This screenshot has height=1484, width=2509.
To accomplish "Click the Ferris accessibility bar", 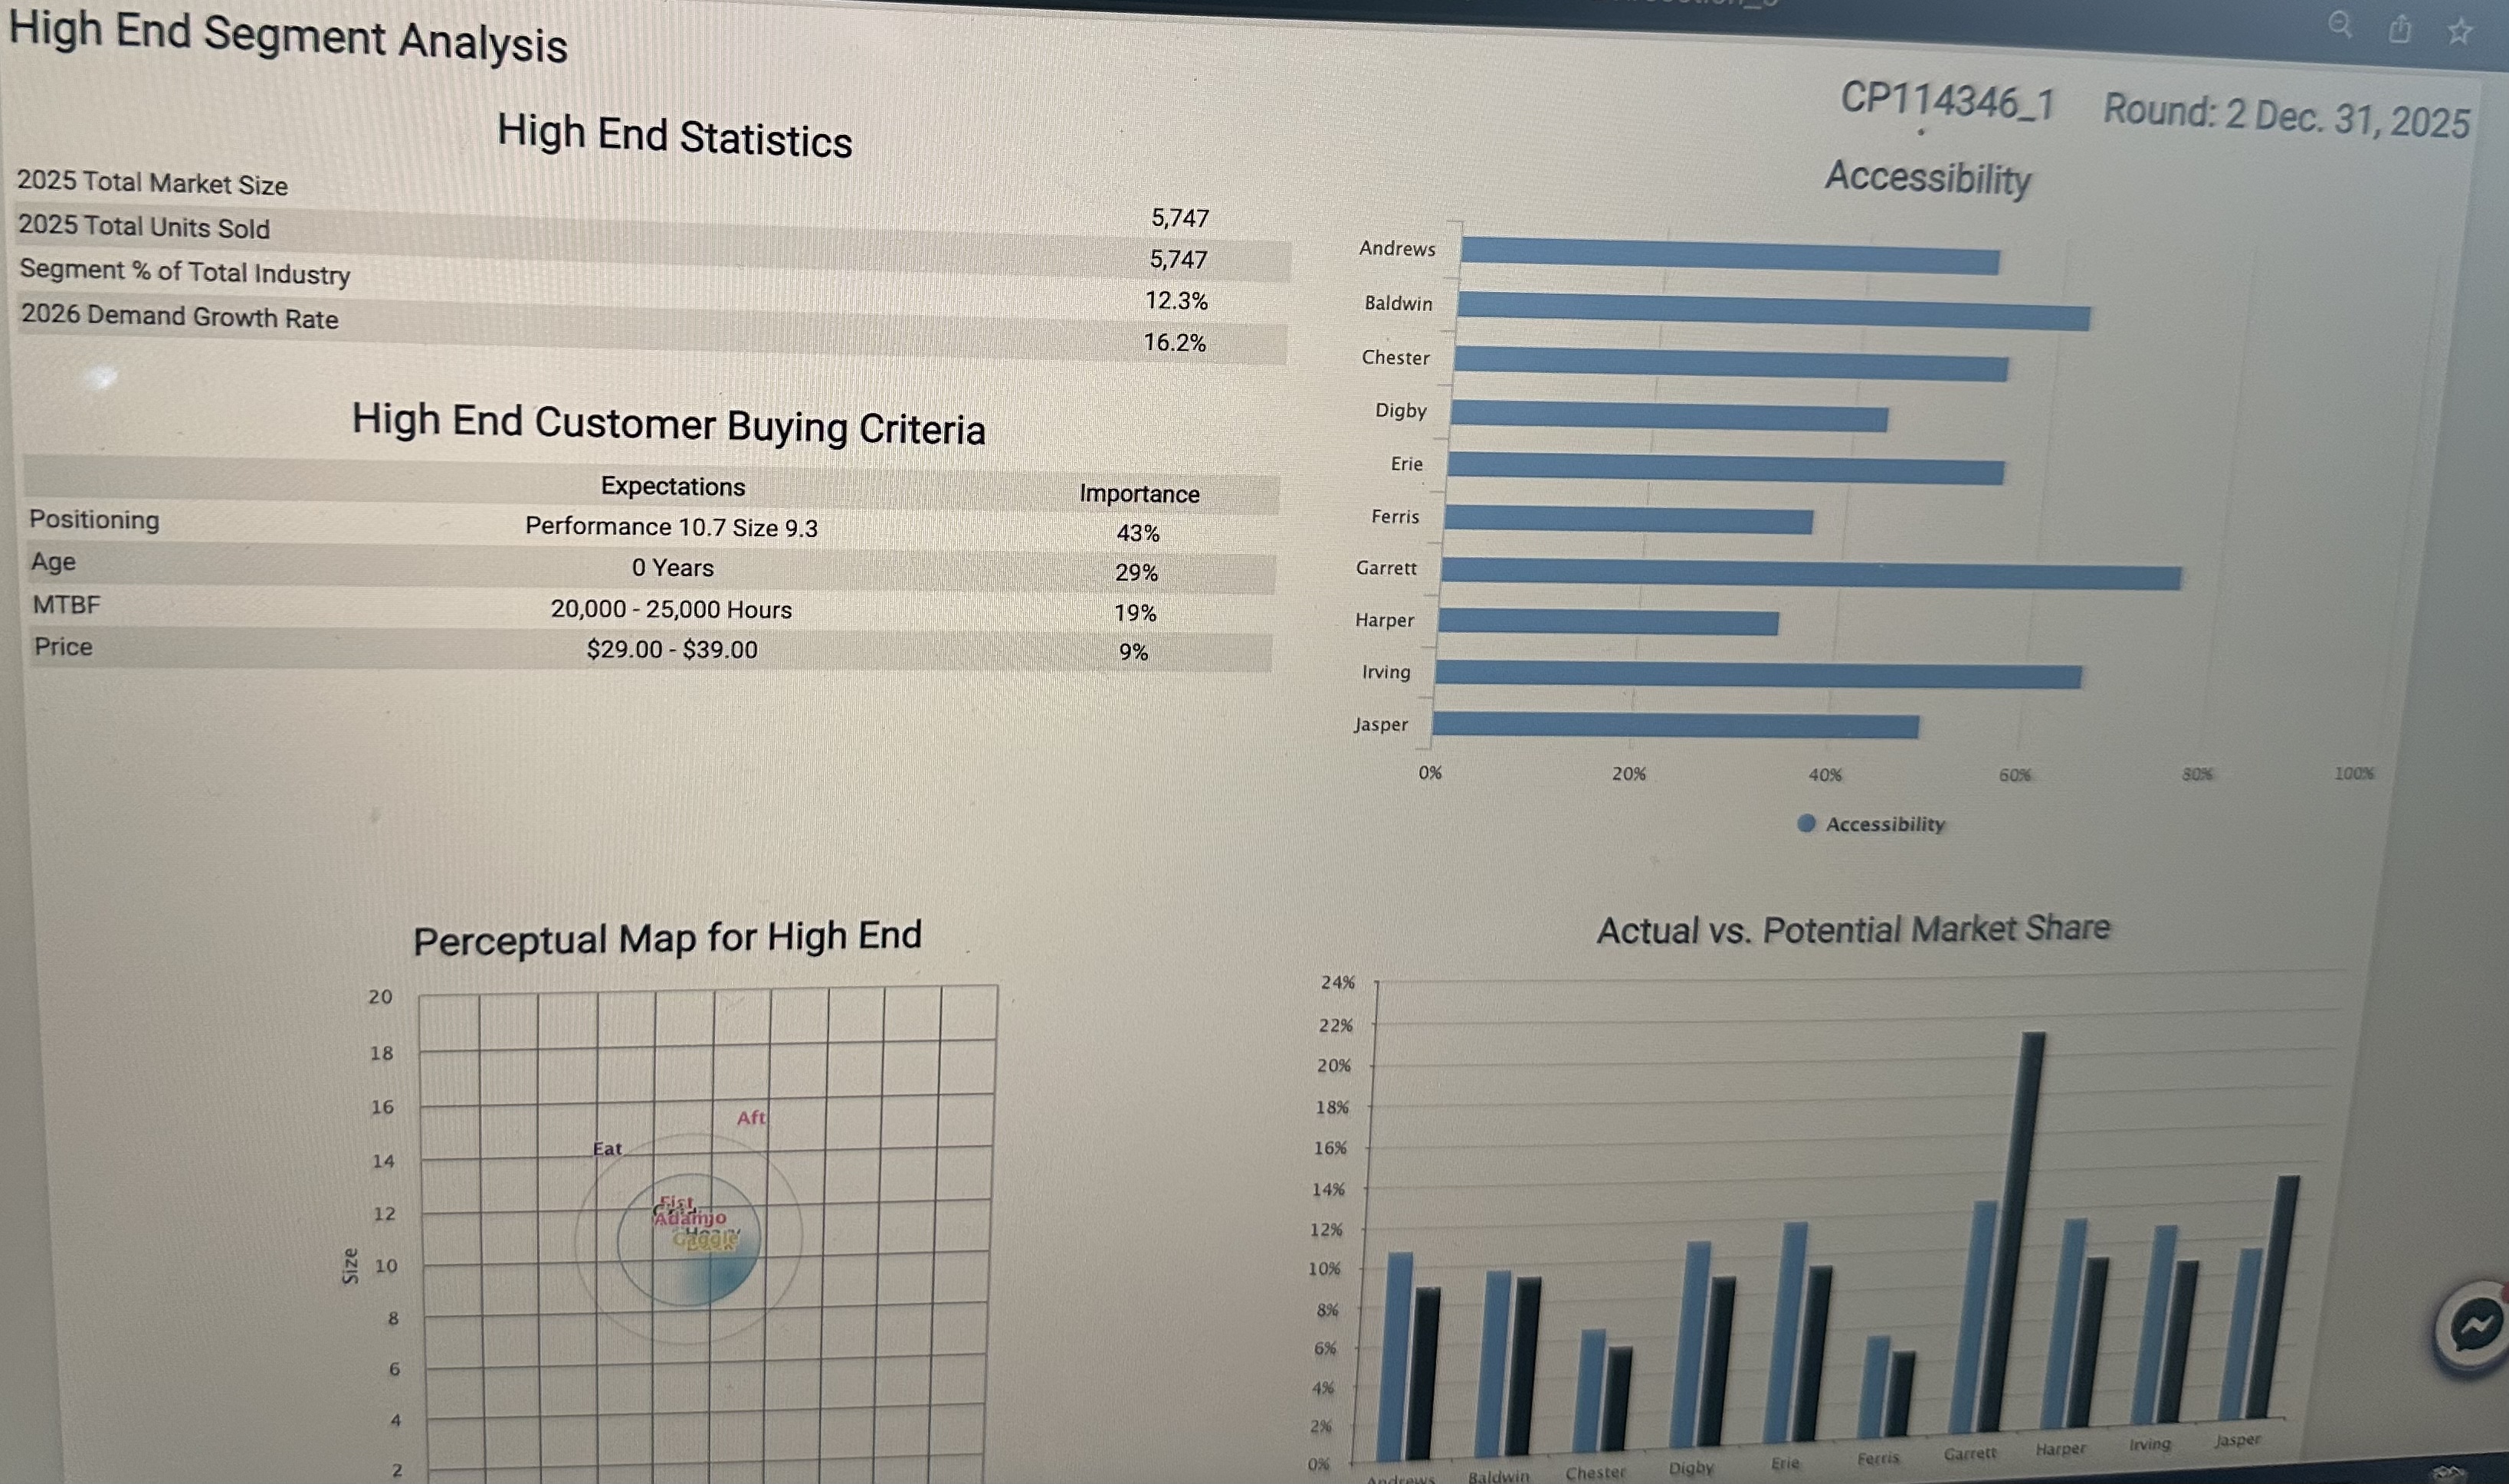I will [1628, 519].
